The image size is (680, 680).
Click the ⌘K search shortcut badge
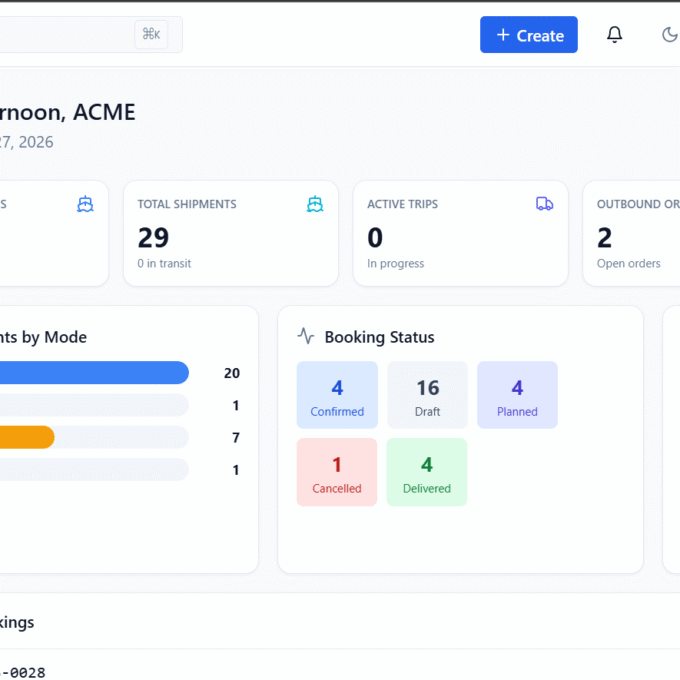click(x=151, y=34)
